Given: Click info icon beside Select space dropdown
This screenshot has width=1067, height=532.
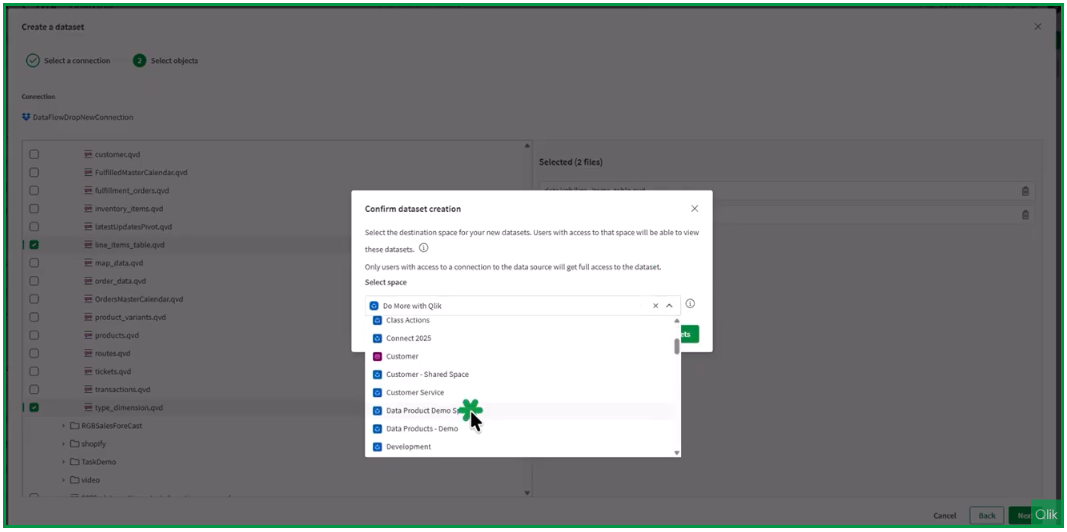Looking at the screenshot, I should pyautogui.click(x=690, y=304).
